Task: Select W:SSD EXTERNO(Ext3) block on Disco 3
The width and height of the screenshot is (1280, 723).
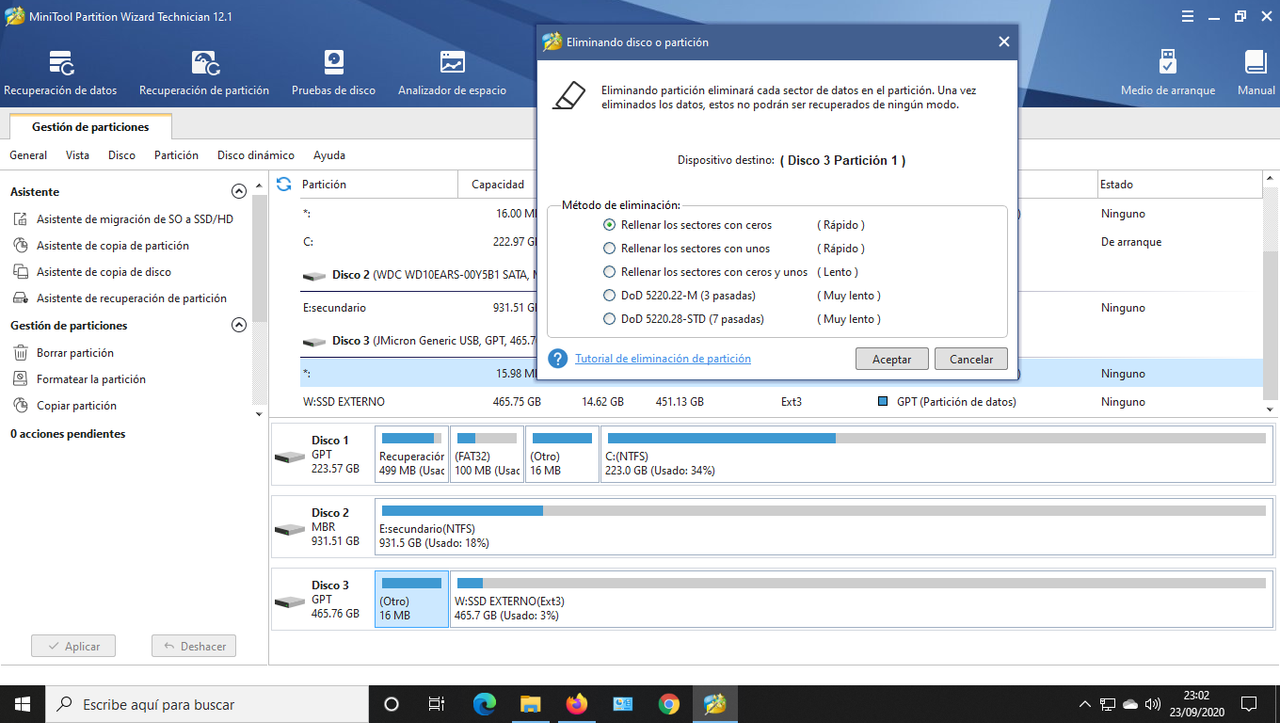Action: click(862, 599)
